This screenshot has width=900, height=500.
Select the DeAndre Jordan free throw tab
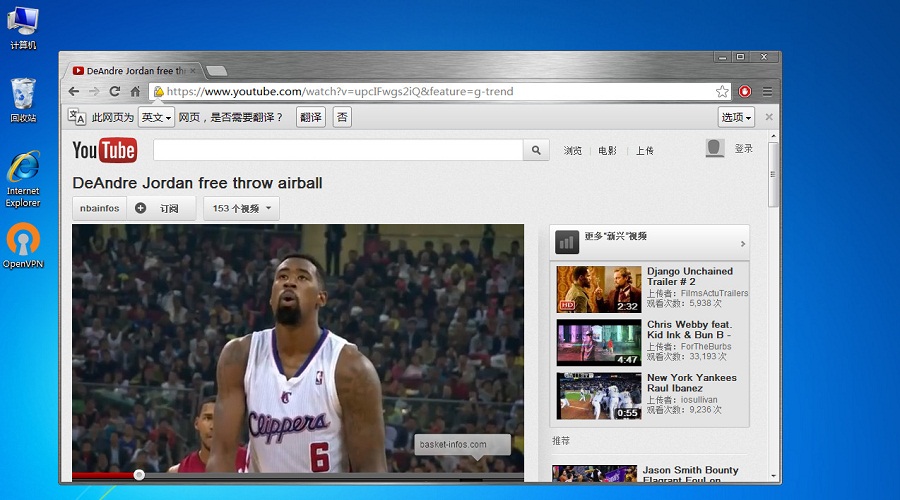pyautogui.click(x=131, y=71)
